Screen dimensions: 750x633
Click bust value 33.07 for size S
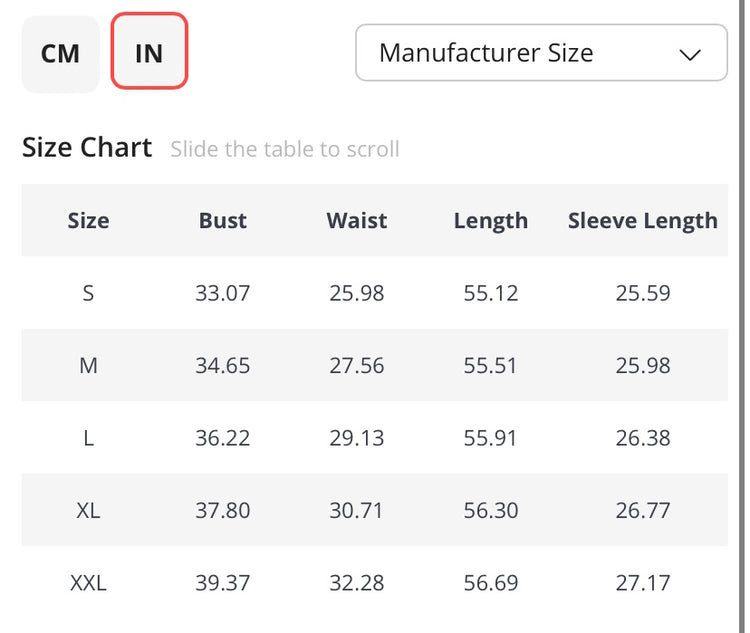[222, 294]
